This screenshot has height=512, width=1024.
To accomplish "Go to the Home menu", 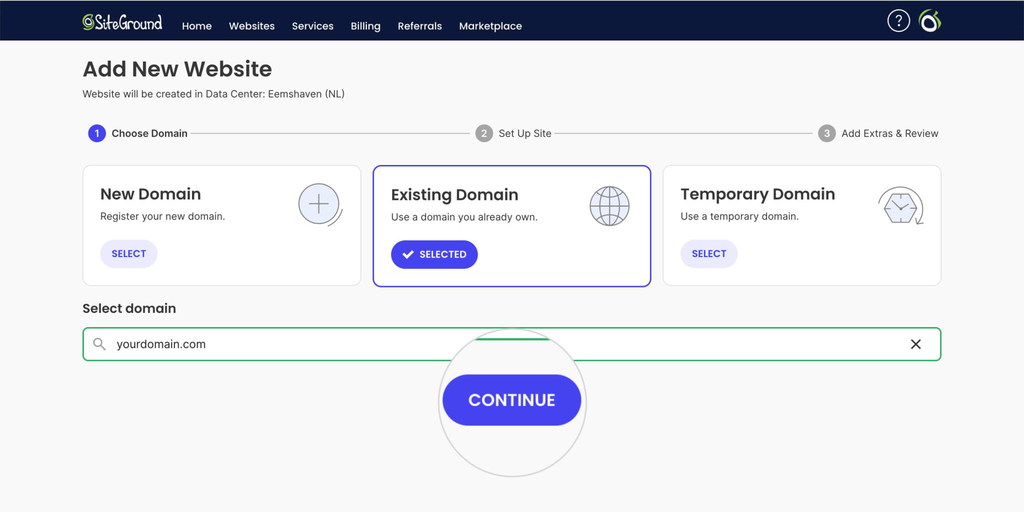I will click(197, 26).
